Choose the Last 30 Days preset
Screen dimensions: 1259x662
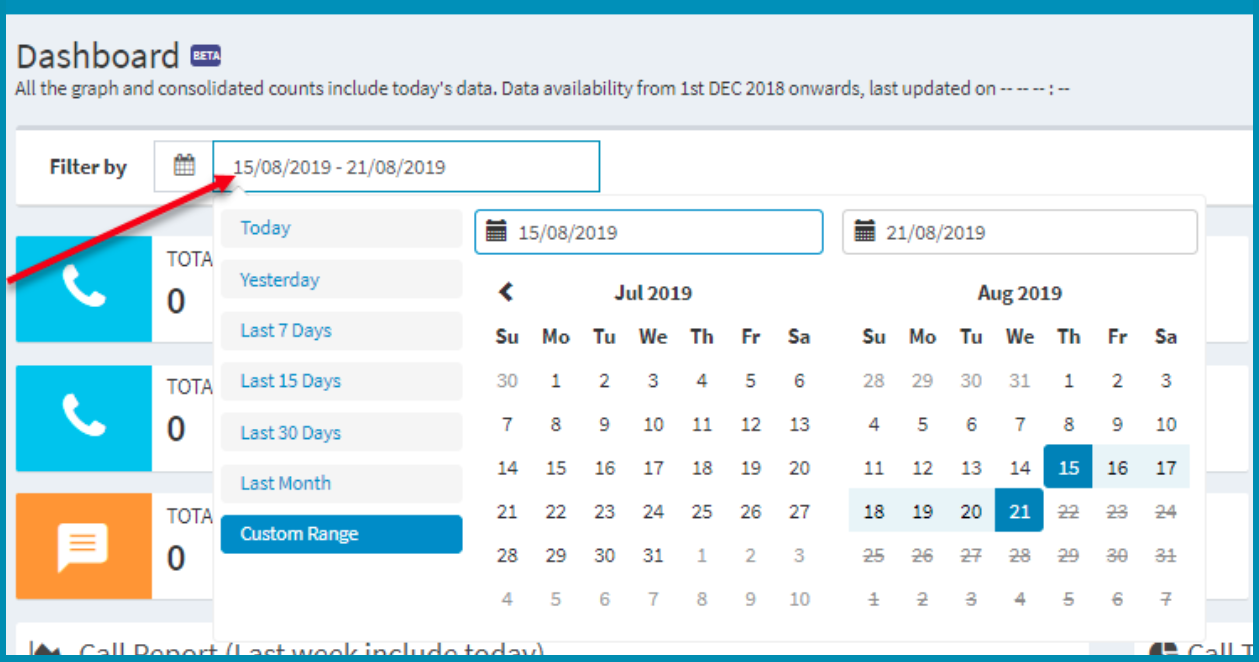[342, 433]
